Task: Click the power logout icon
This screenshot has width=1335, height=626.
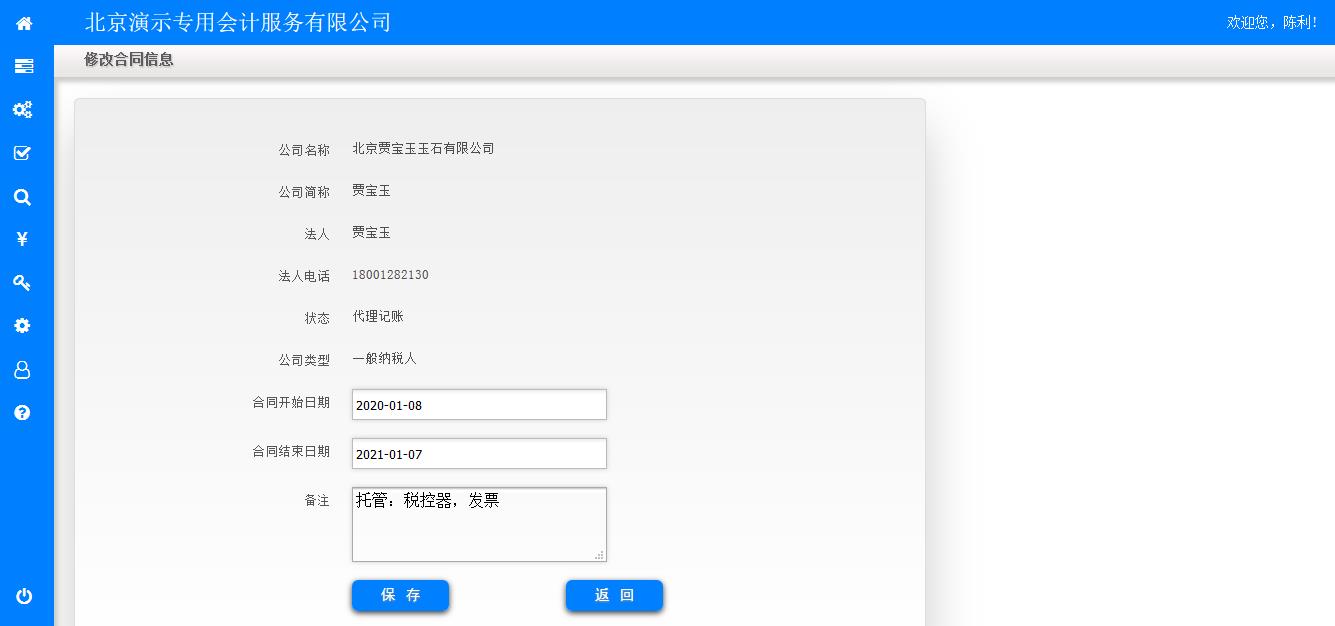Action: click(x=24, y=596)
